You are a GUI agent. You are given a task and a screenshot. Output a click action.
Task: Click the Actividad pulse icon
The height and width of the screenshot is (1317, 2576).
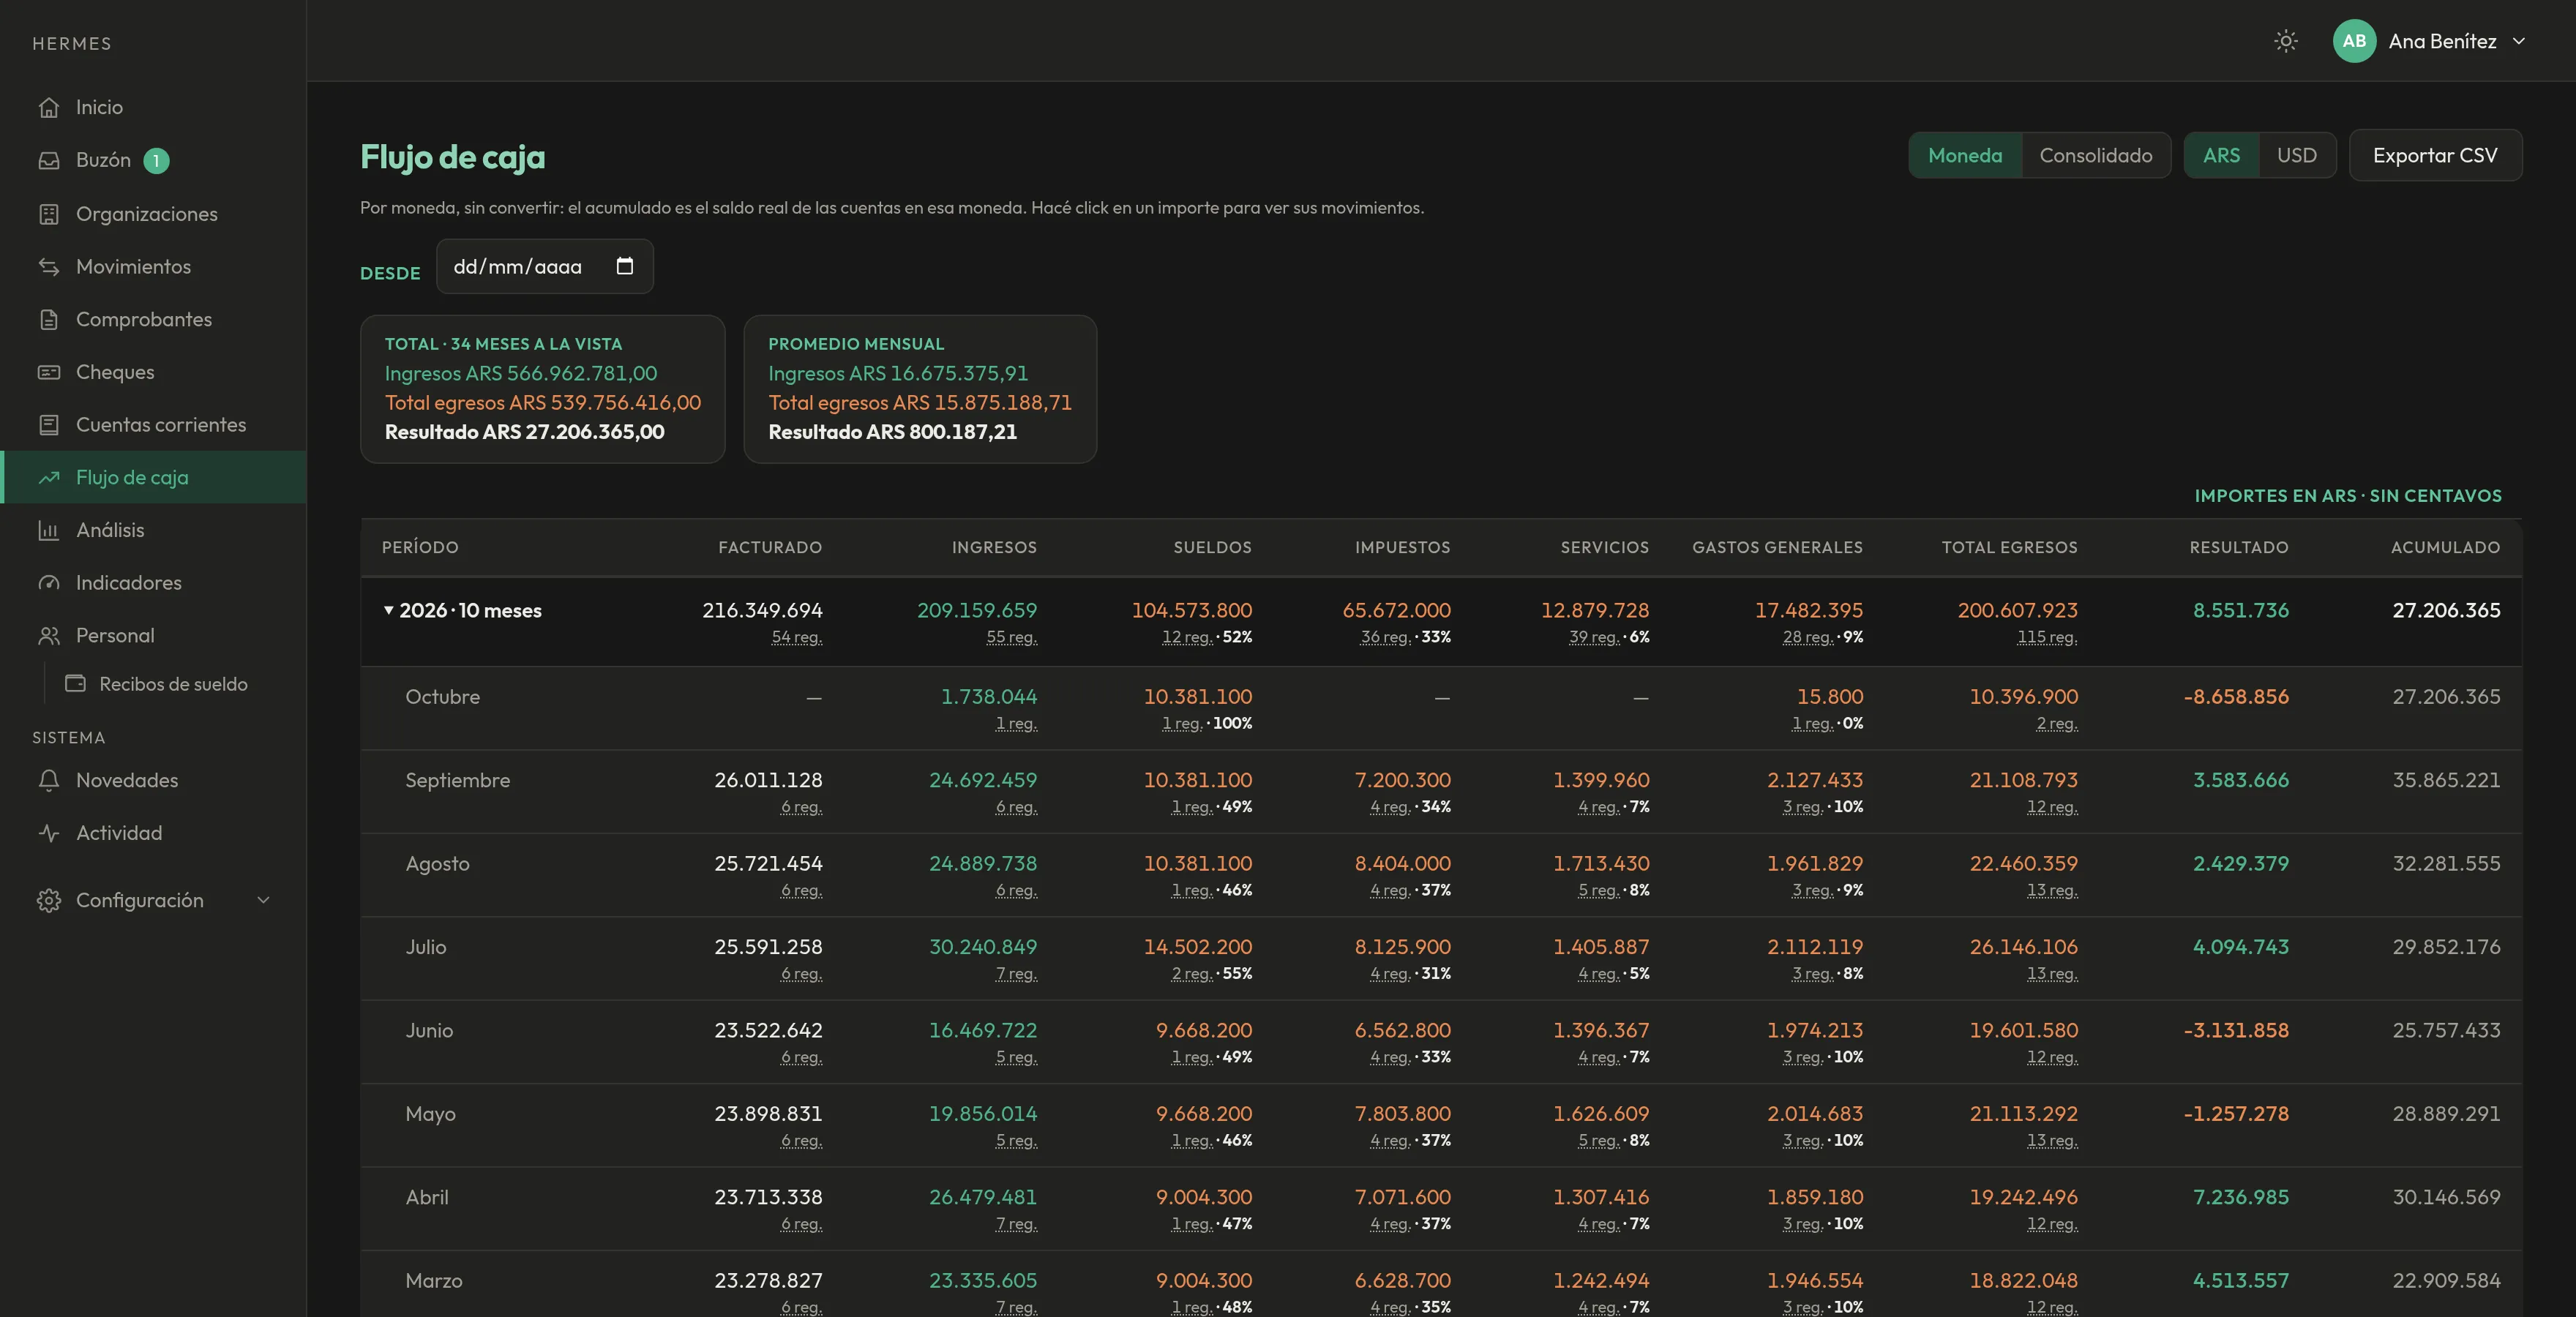tap(49, 833)
